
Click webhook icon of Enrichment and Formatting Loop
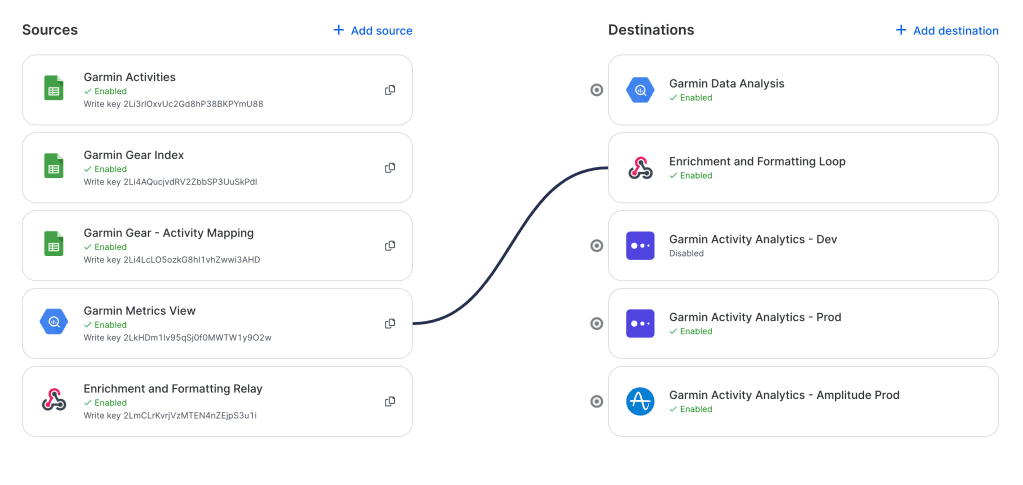[x=640, y=168]
